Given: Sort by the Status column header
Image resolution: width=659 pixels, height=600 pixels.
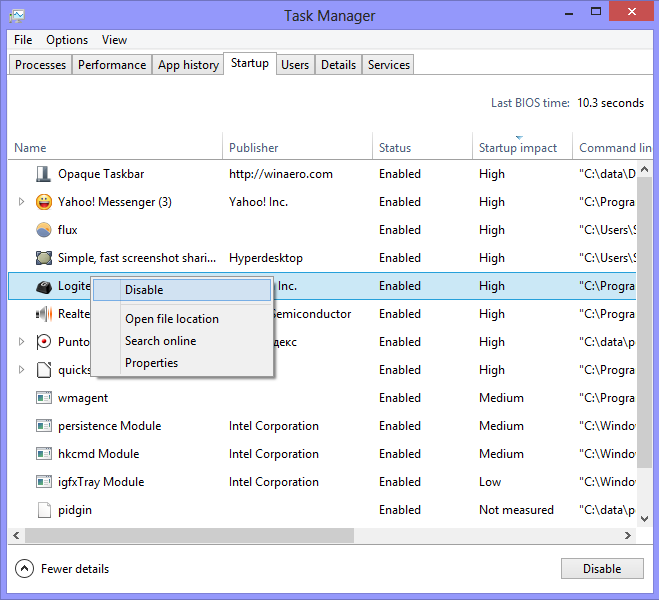Looking at the screenshot, I should pos(422,147).
